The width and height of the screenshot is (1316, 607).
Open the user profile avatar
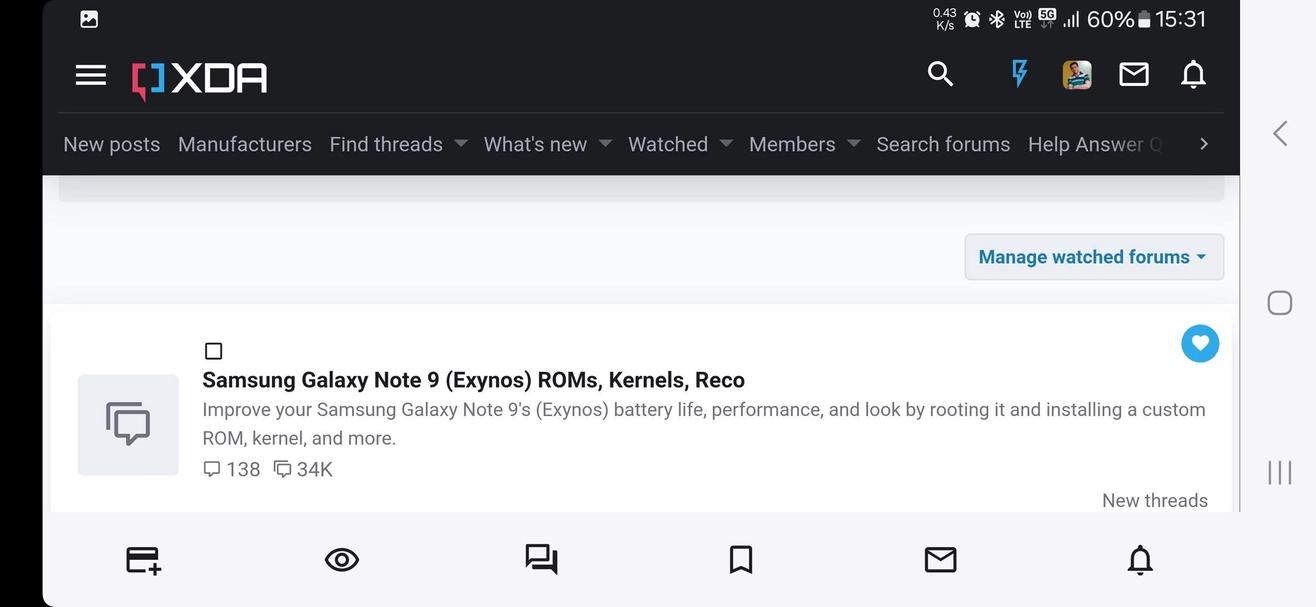click(1077, 75)
